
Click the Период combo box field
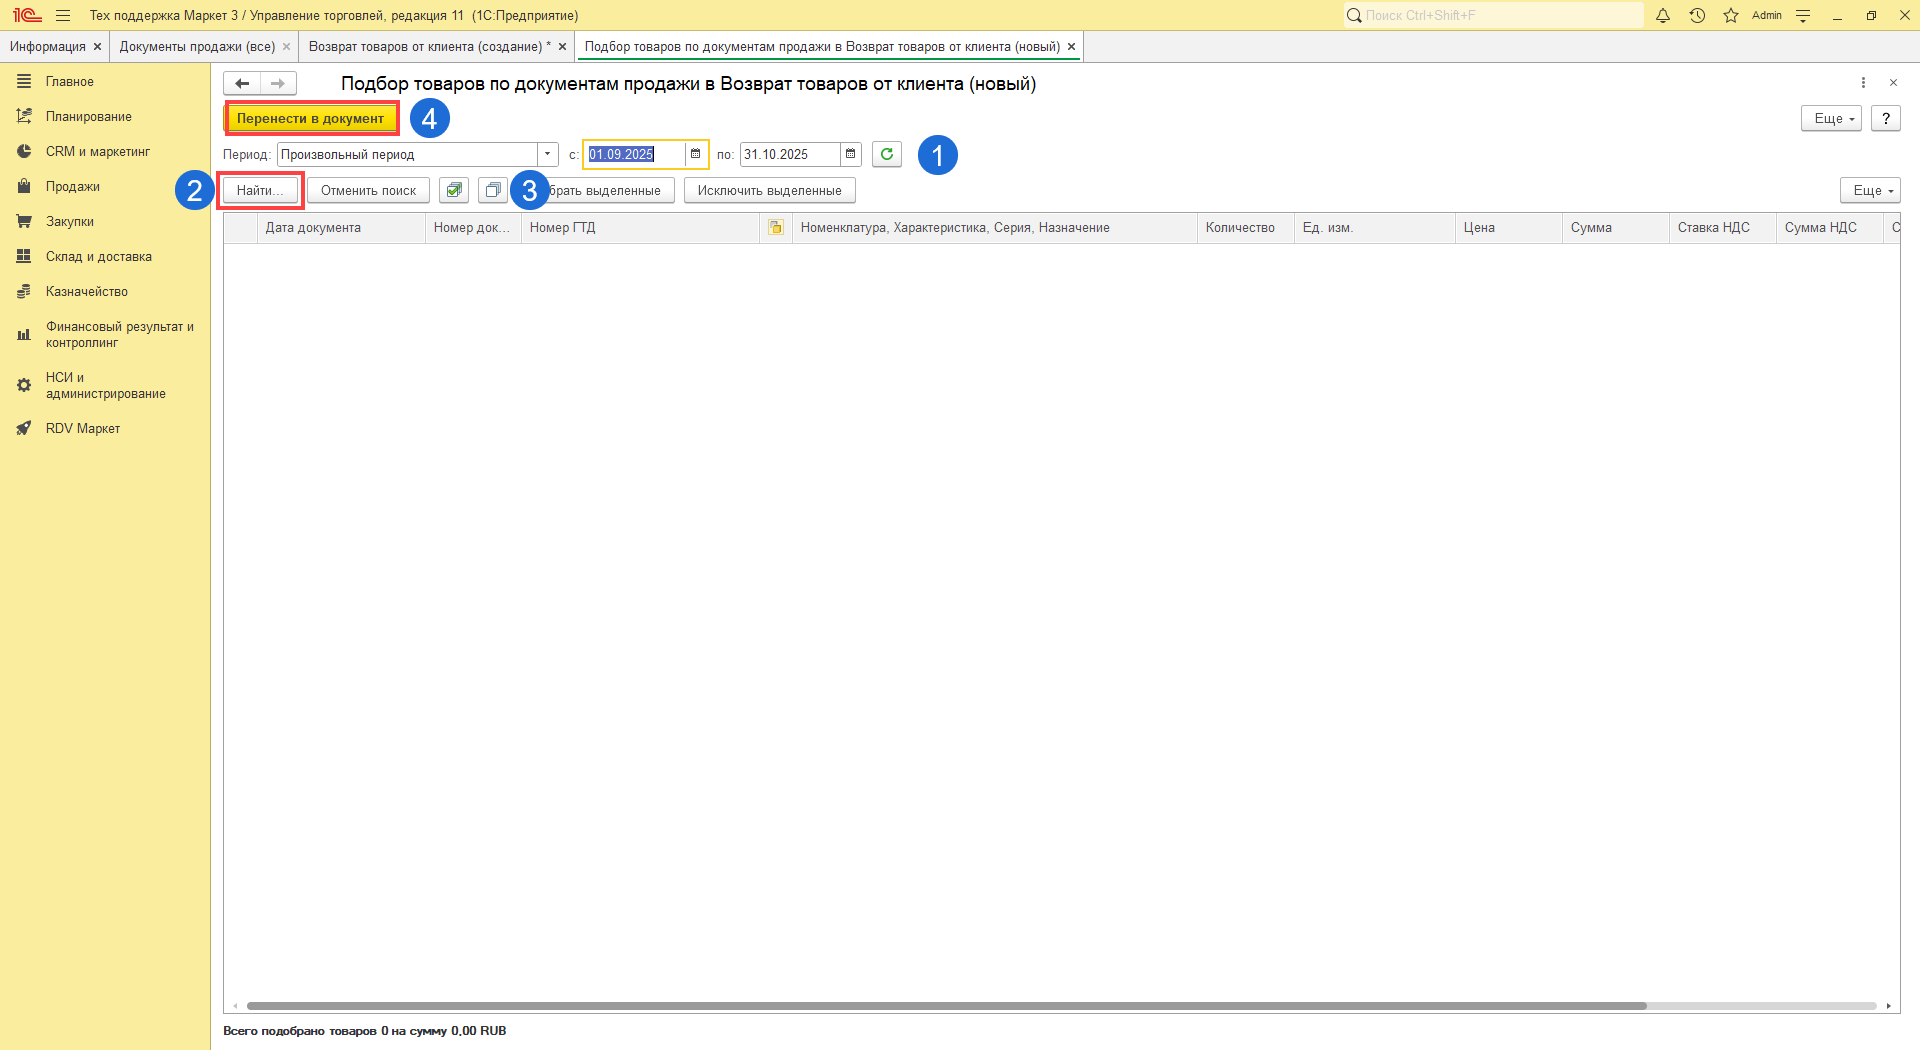pyautogui.click(x=408, y=154)
